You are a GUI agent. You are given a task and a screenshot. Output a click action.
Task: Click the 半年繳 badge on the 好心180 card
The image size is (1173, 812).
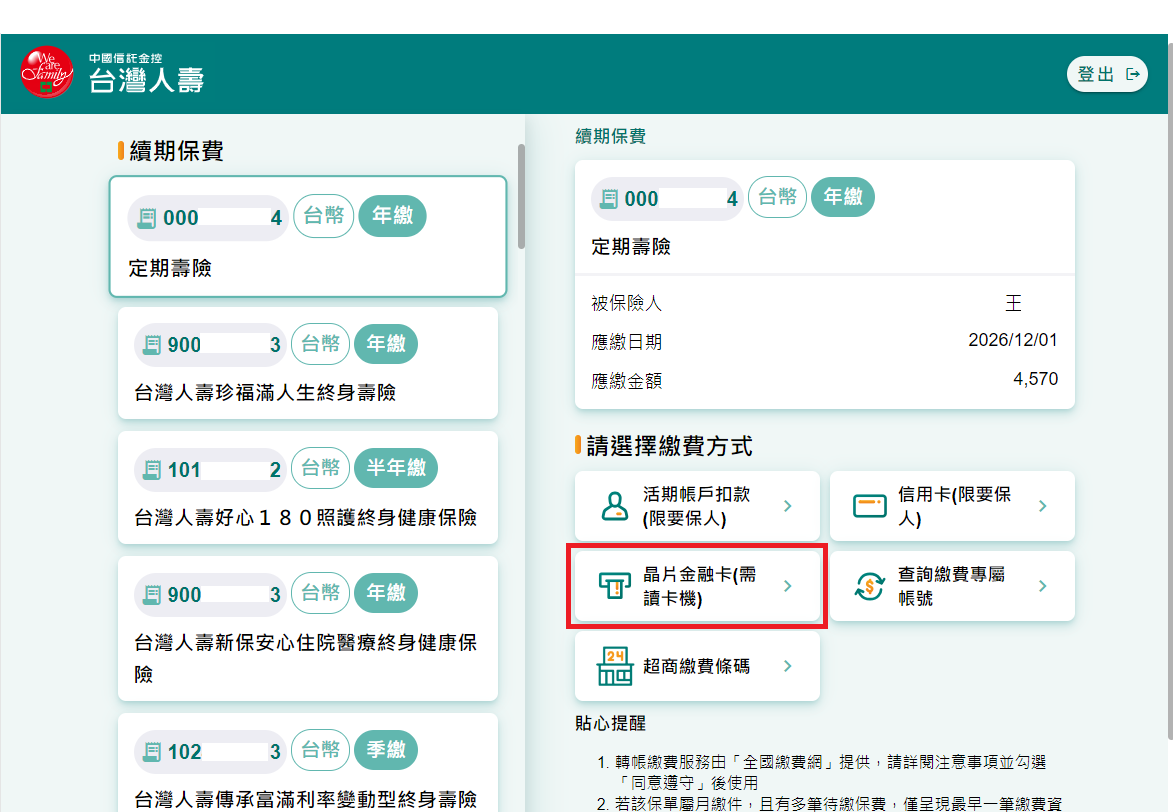coord(396,468)
